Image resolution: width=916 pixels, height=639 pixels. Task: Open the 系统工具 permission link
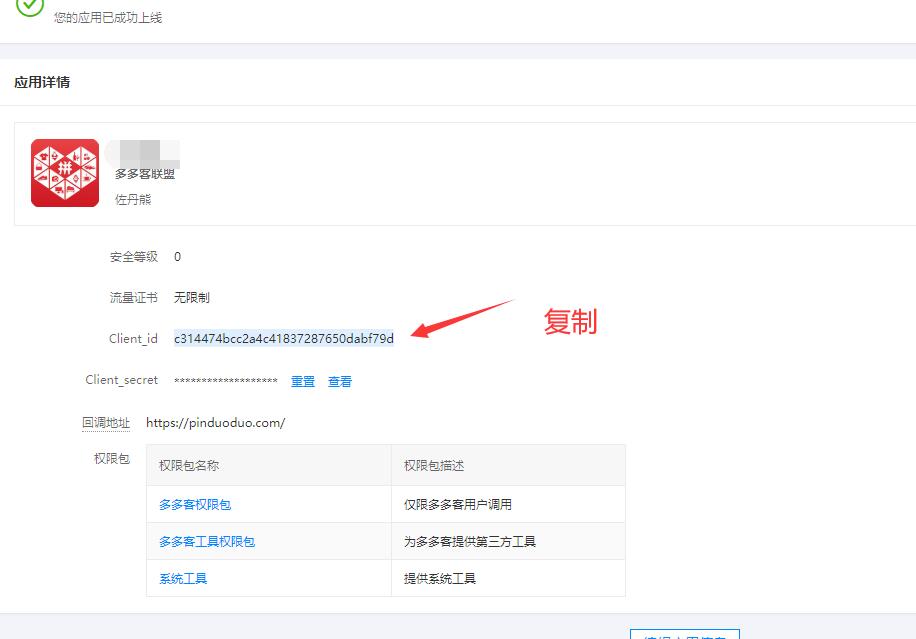tap(183, 578)
